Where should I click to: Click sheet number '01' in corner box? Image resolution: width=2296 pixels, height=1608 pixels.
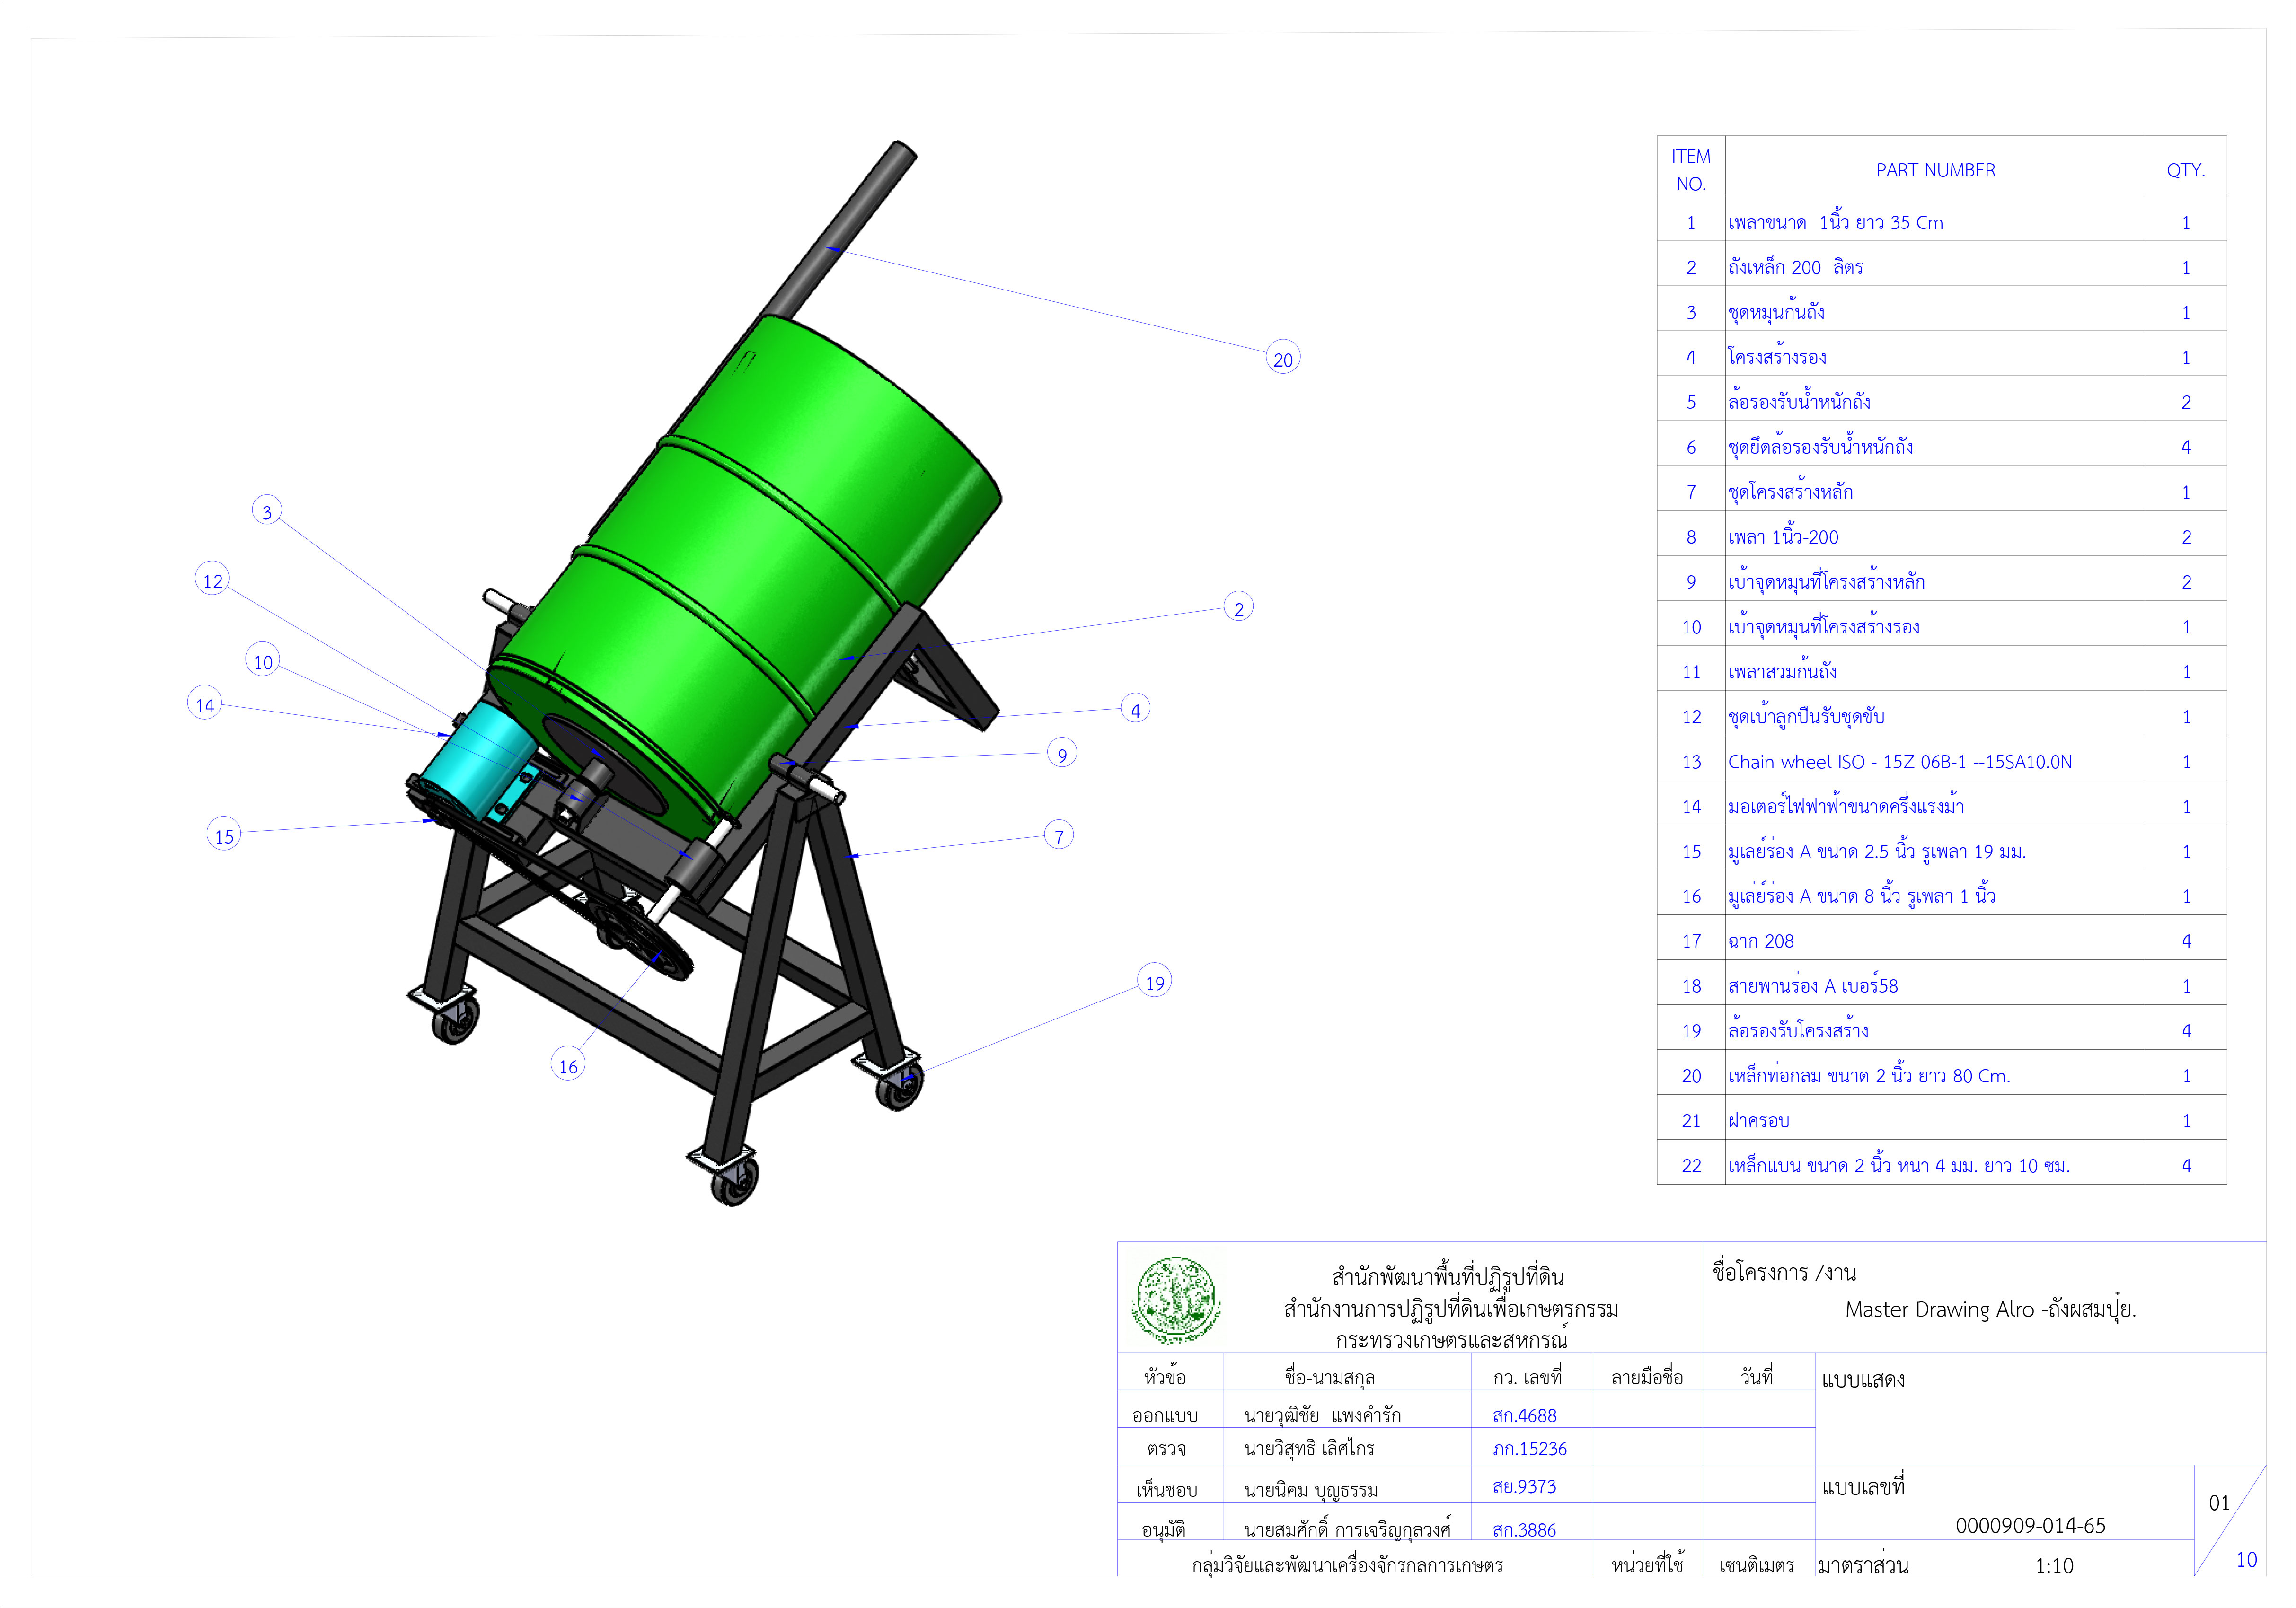(x=2219, y=1504)
